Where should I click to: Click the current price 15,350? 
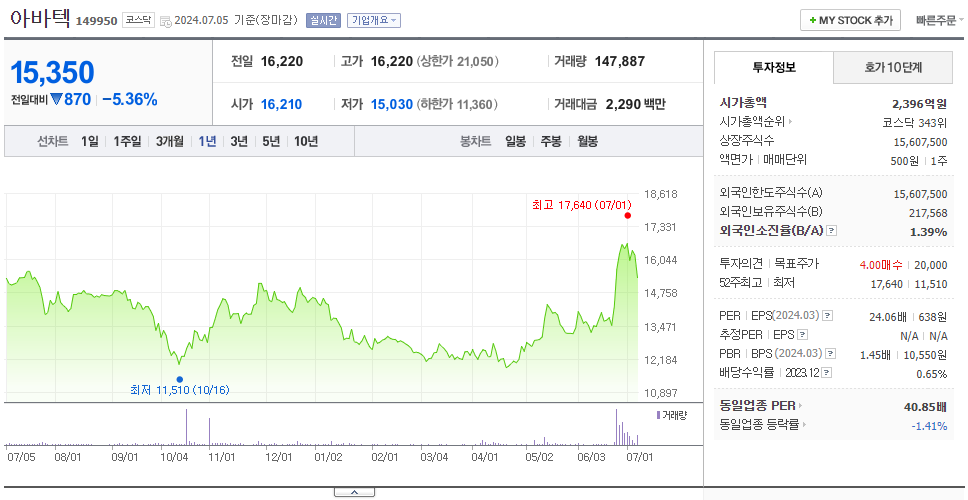click(x=52, y=73)
